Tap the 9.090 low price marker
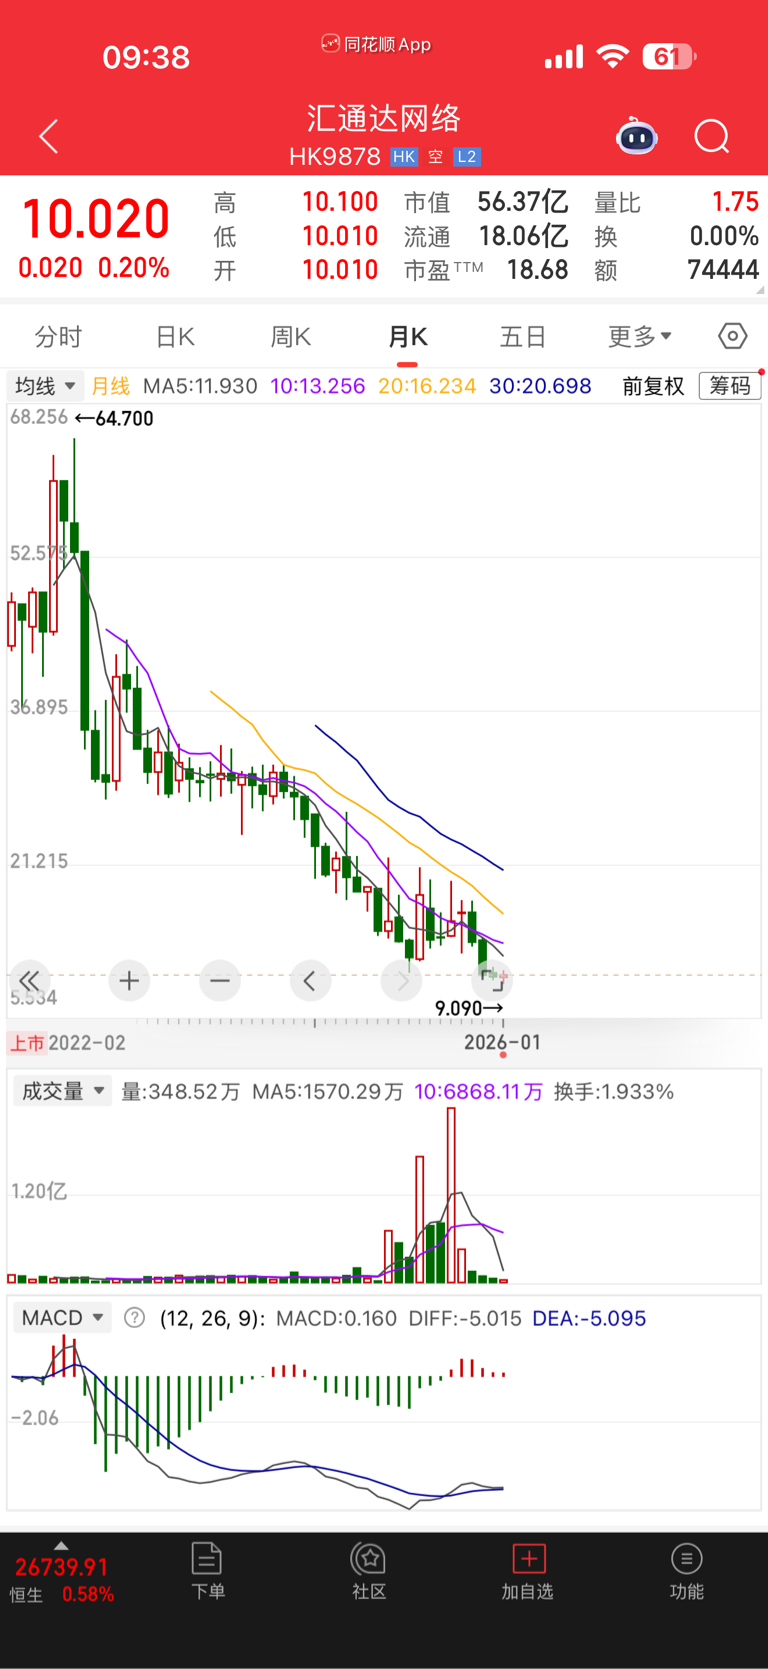 tap(468, 1008)
